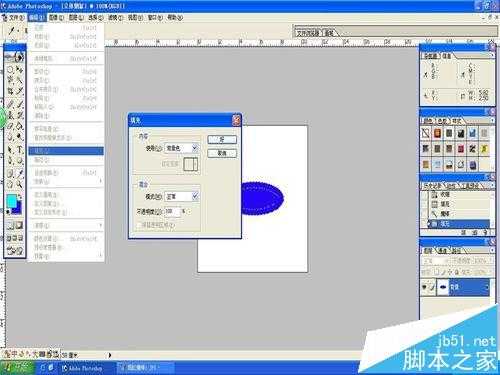Select the Magic Wand tool
The width and height of the screenshot is (500, 375).
click(x=20, y=80)
